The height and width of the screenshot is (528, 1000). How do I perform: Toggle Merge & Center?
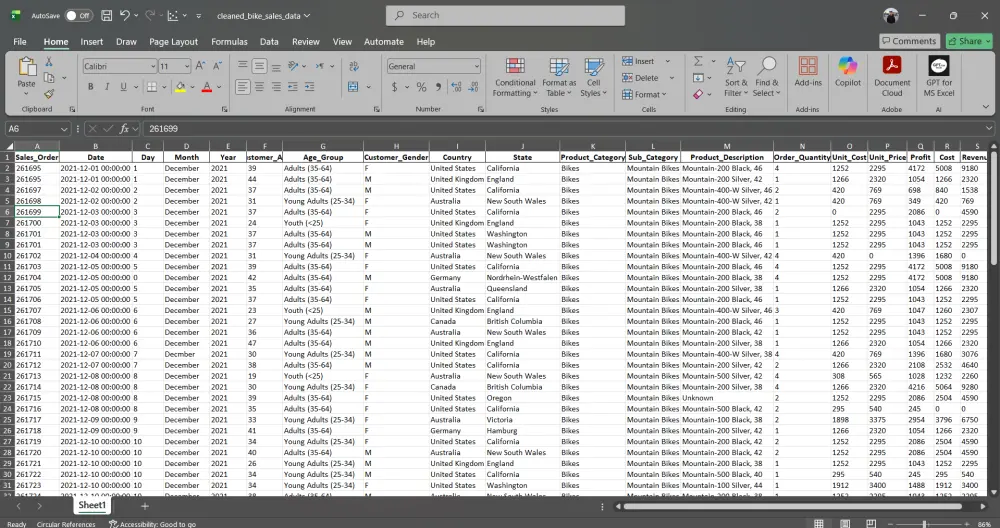pos(353,87)
